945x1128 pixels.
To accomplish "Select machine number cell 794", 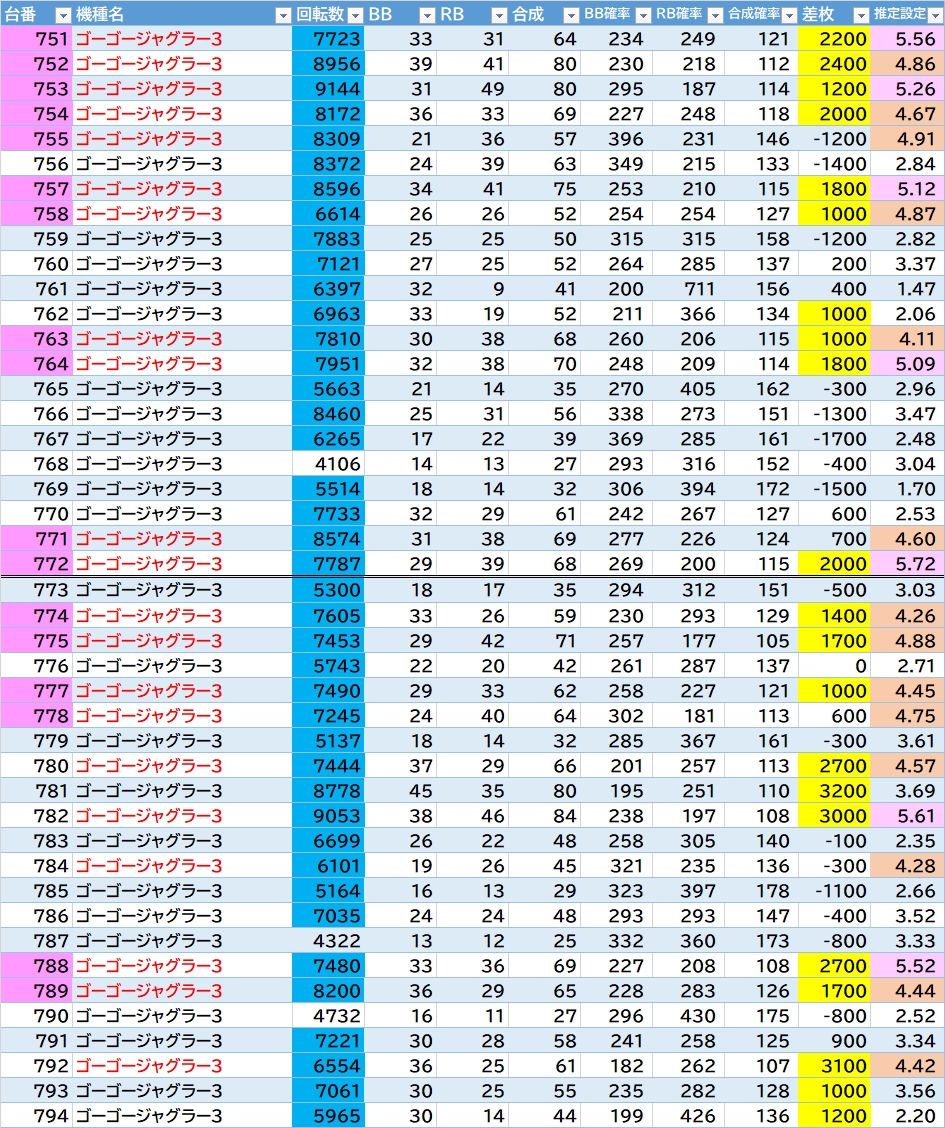I will click(37, 1116).
